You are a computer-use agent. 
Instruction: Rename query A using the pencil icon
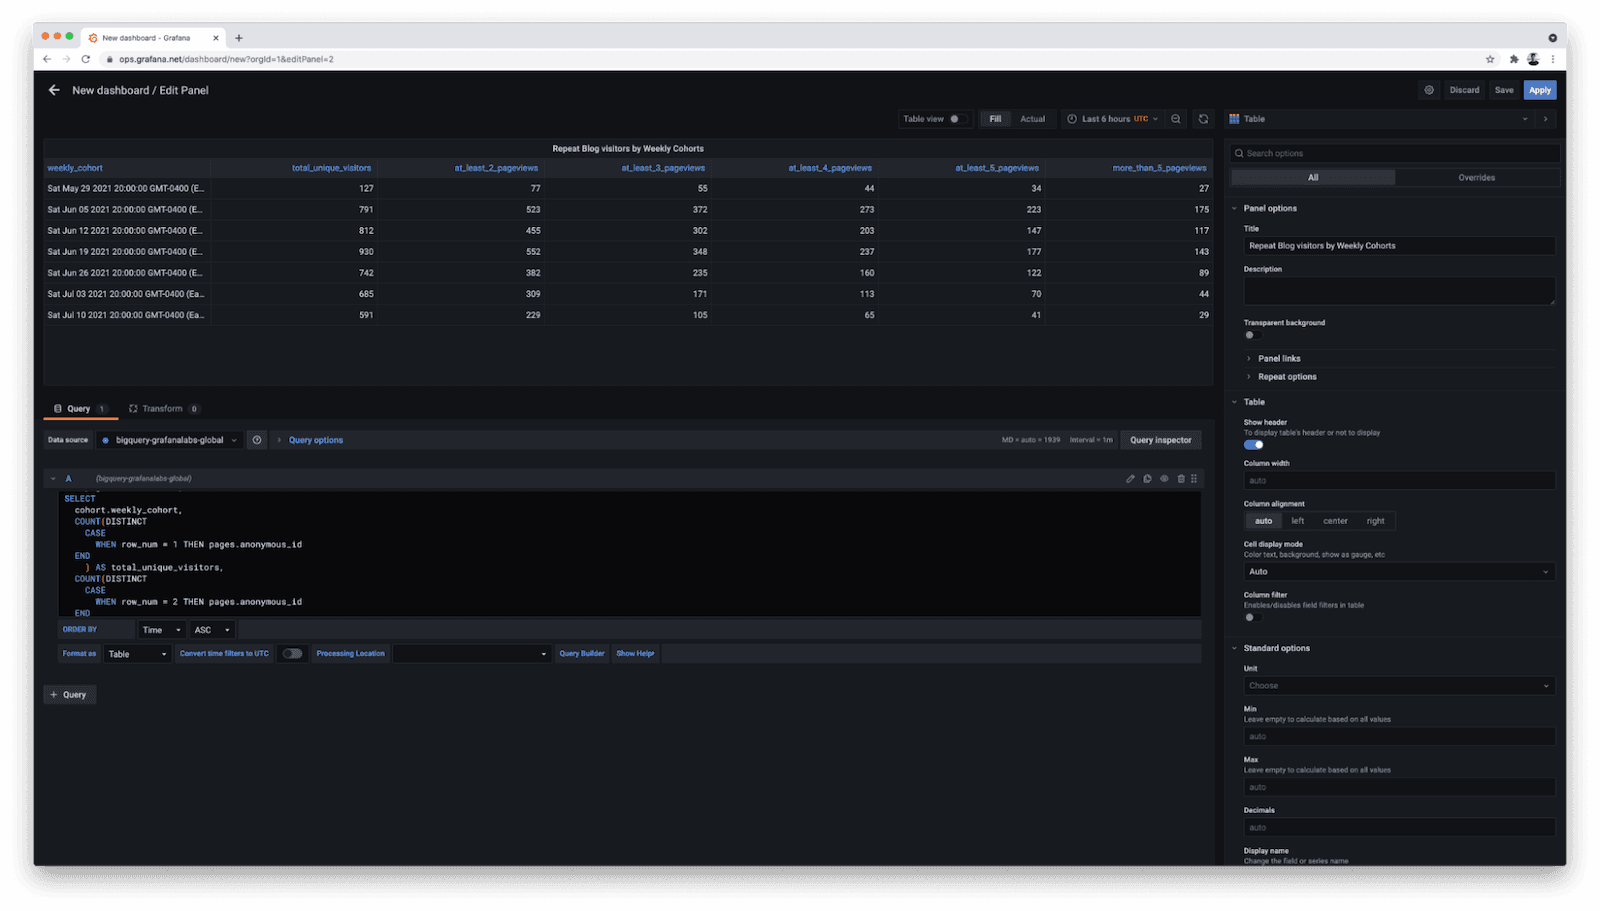[1131, 479]
